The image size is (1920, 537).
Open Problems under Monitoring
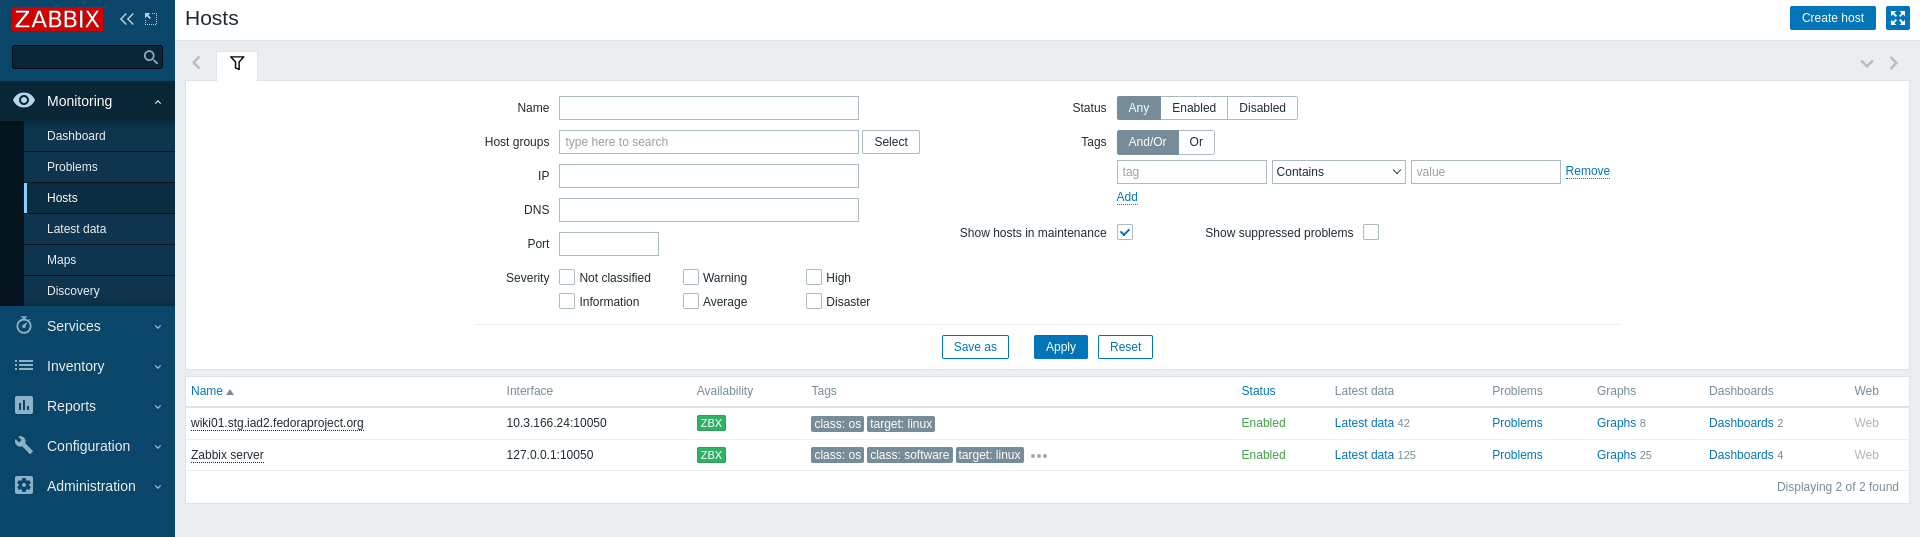coord(99,167)
